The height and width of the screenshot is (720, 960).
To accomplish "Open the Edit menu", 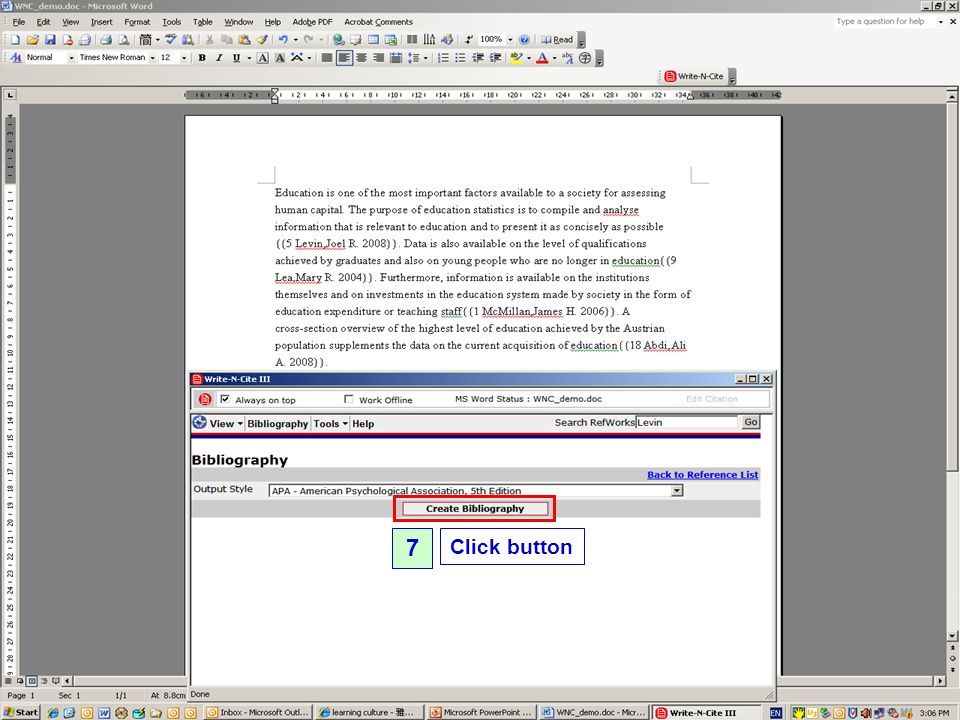I will pyautogui.click(x=43, y=22).
